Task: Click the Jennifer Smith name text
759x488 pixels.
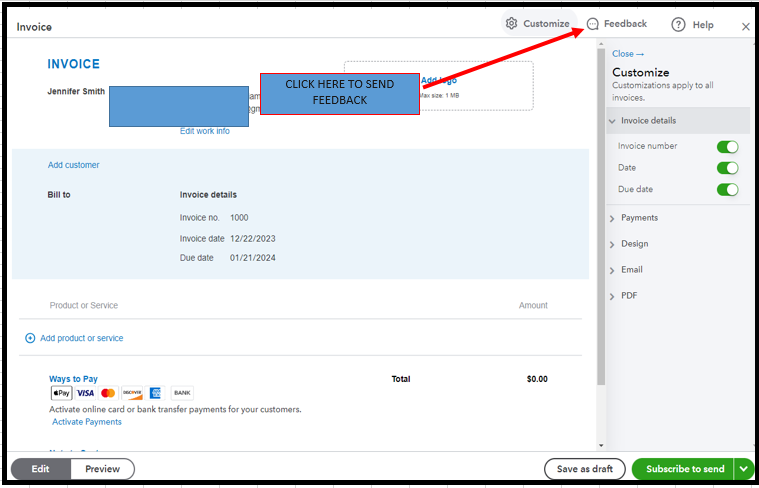Action: 76,92
